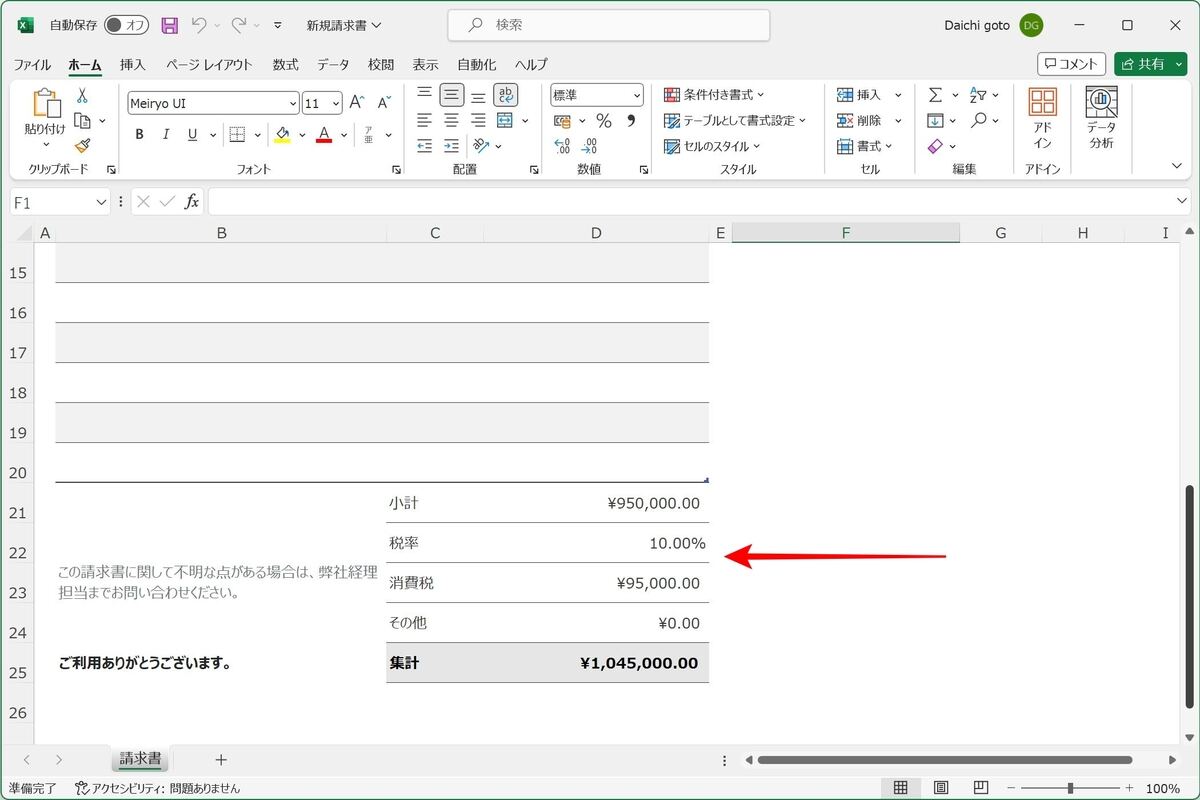
Task: Toggle middle vertical alignment
Action: tap(452, 95)
